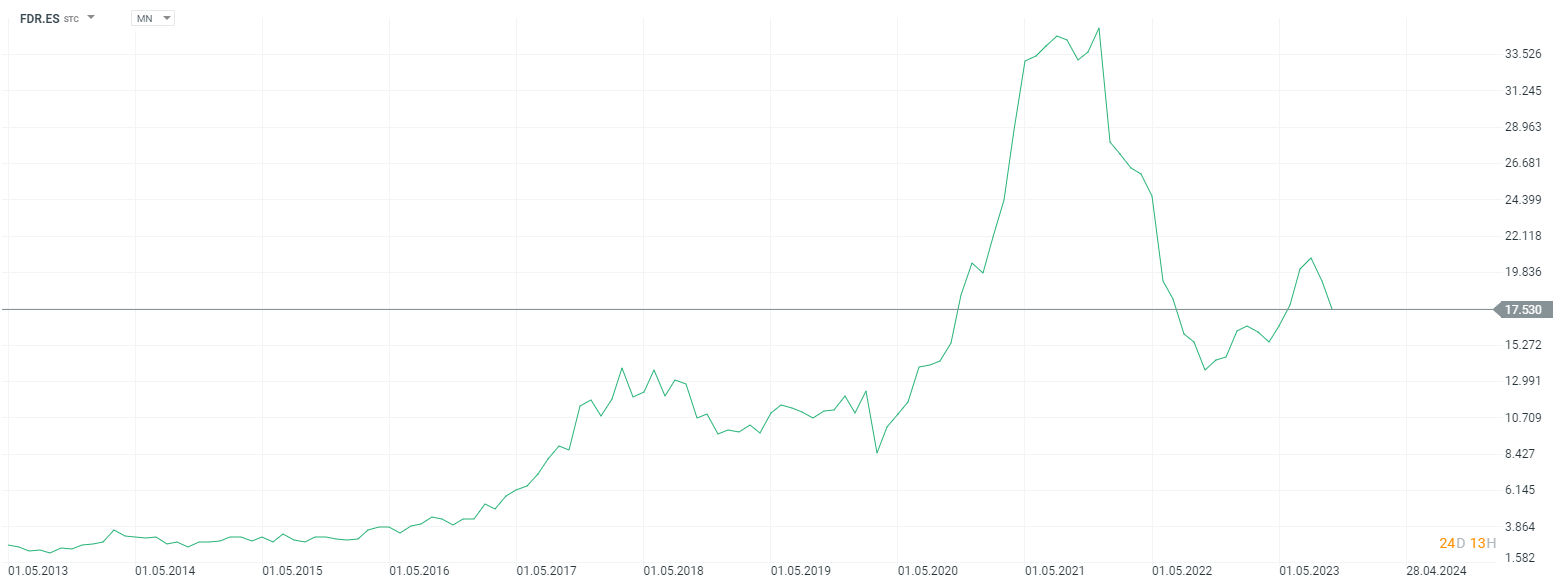This screenshot has width=1565, height=588.
Task: Select the 26.681 price level label
Action: coord(1523,163)
